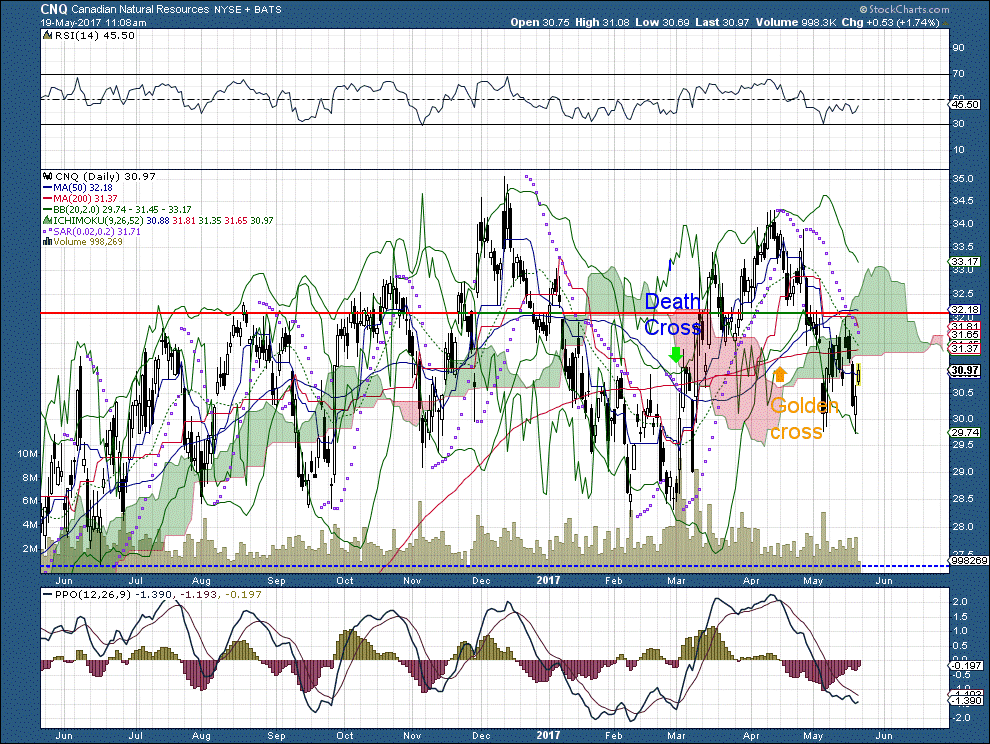The image size is (990, 744).
Task: Click the Dec label on the price chart axis
Action: point(481,581)
